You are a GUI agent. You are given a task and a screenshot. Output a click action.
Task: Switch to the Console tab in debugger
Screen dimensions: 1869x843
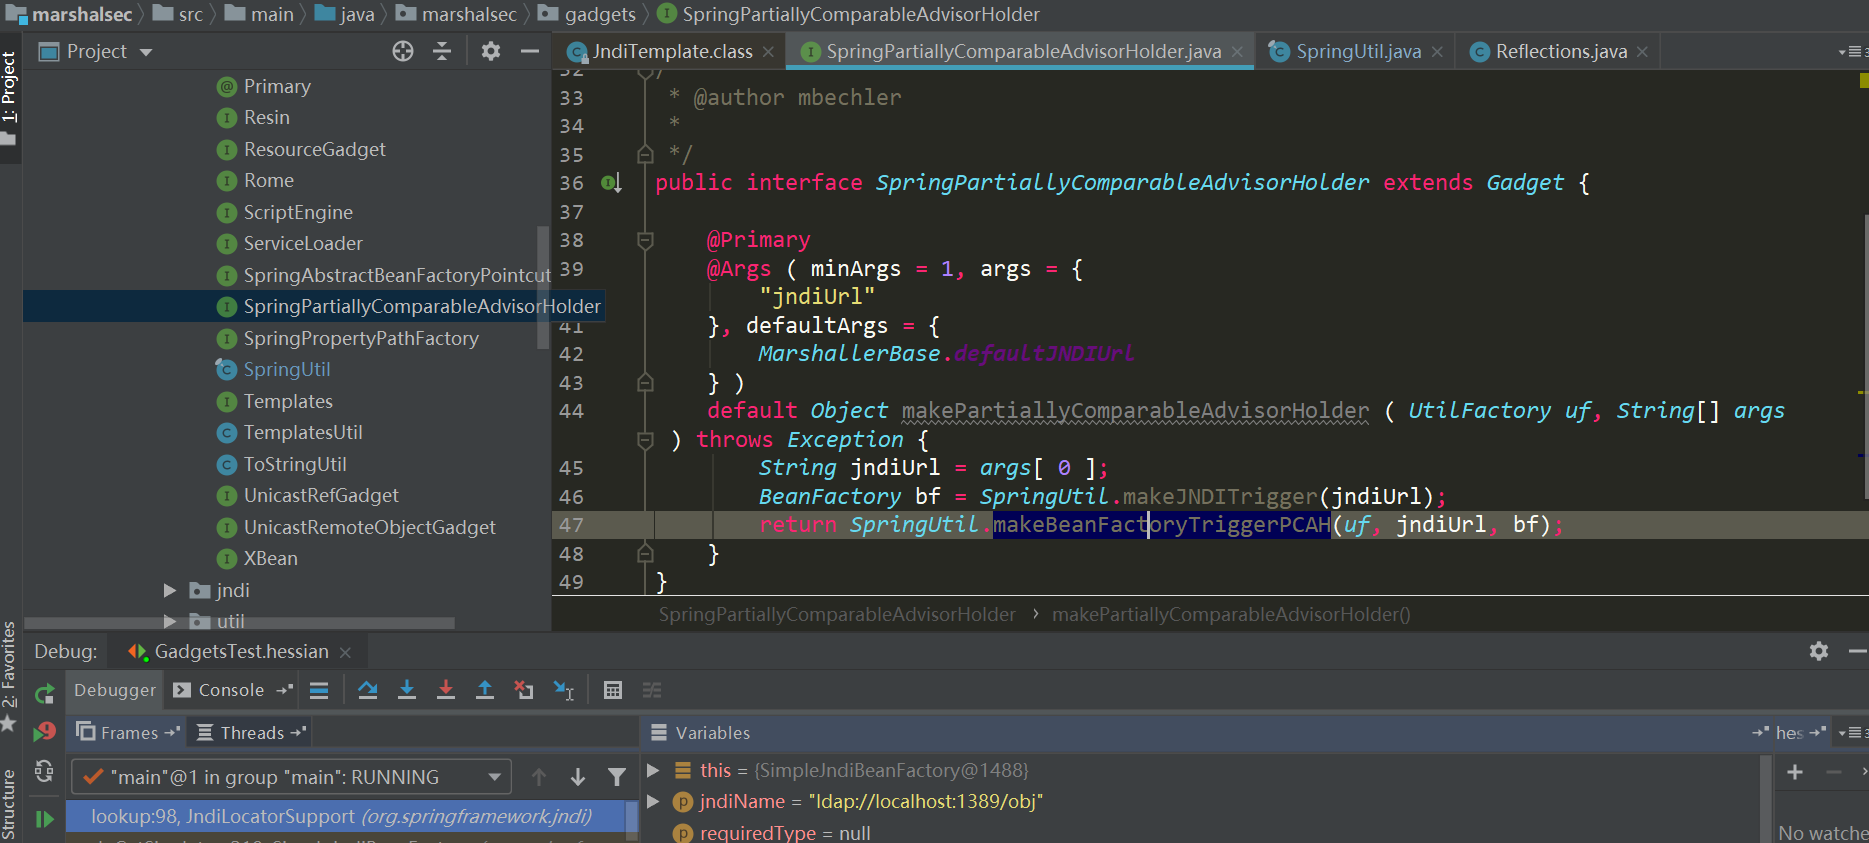coord(231,690)
